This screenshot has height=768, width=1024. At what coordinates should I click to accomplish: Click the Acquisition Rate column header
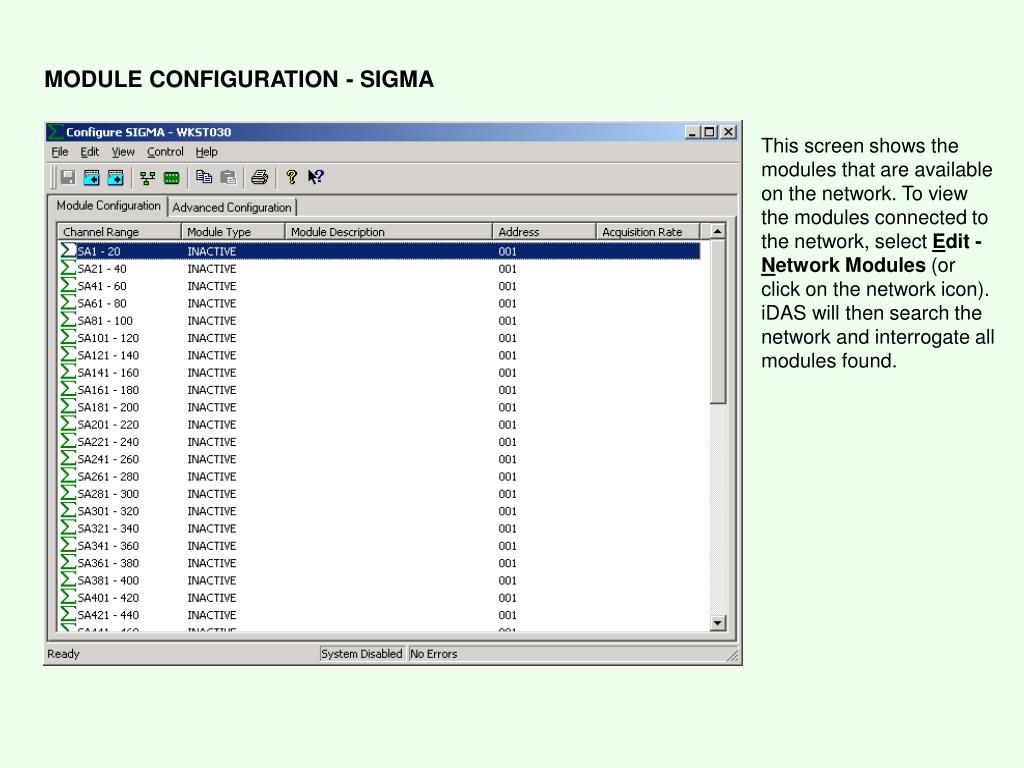(x=648, y=232)
